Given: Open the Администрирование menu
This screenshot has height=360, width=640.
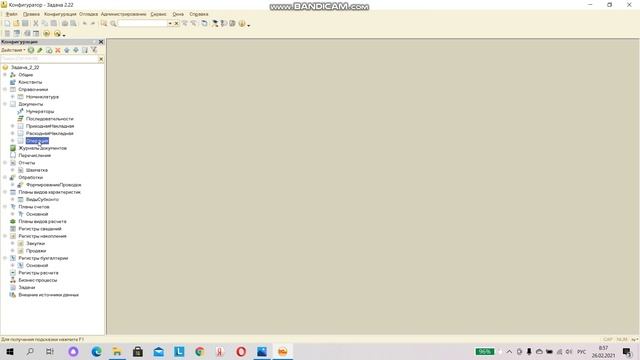Looking at the screenshot, I should point(123,14).
